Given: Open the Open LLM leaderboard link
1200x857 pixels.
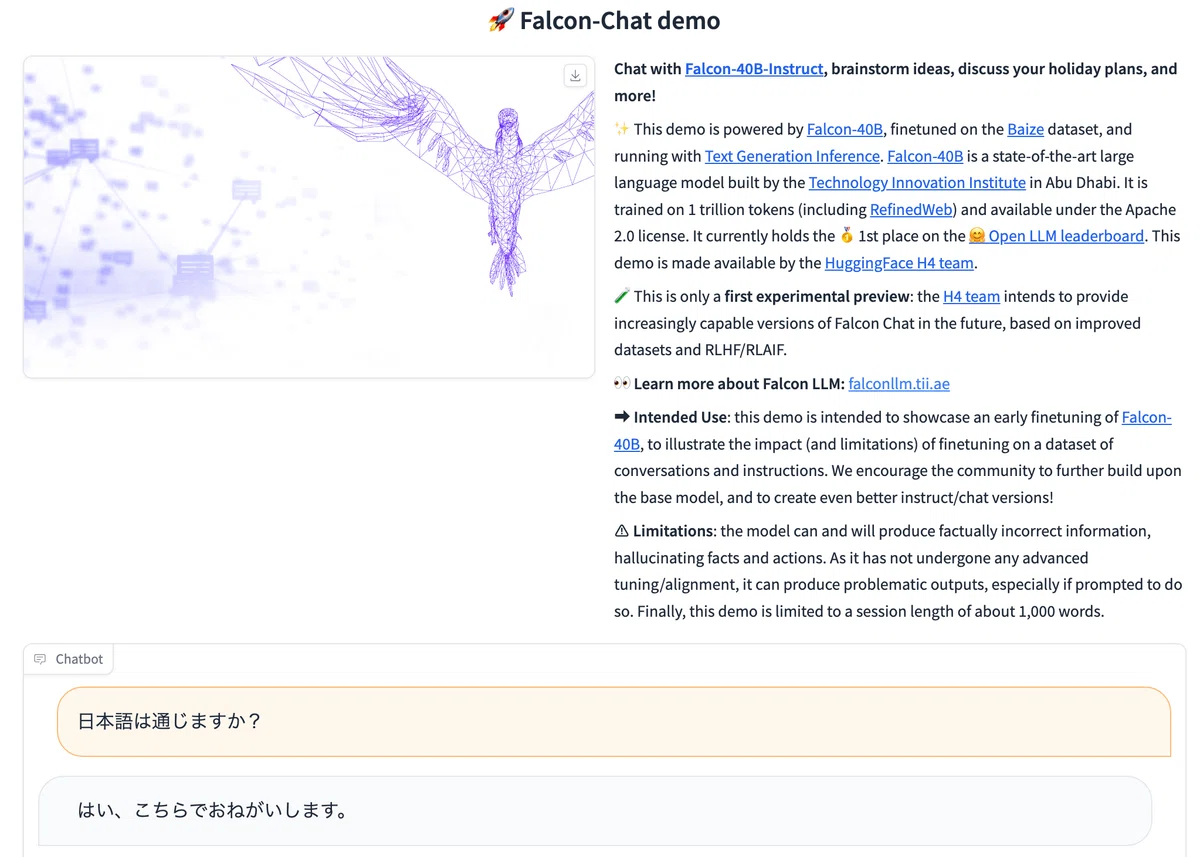Looking at the screenshot, I should (x=1056, y=236).
